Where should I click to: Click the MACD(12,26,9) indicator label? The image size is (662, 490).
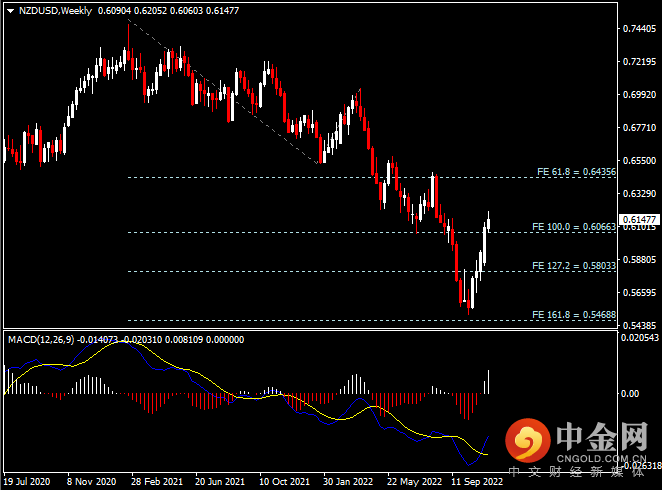coord(41,340)
